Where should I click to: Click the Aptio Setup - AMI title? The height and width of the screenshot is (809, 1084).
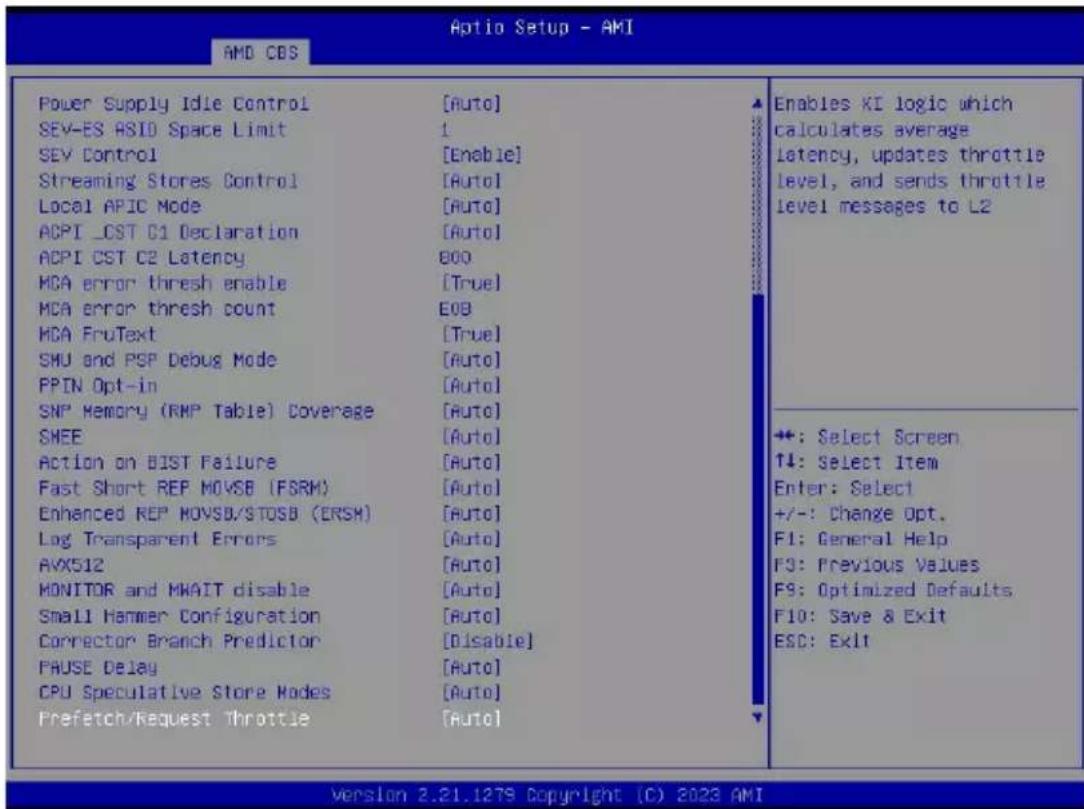pyautogui.click(x=541, y=27)
